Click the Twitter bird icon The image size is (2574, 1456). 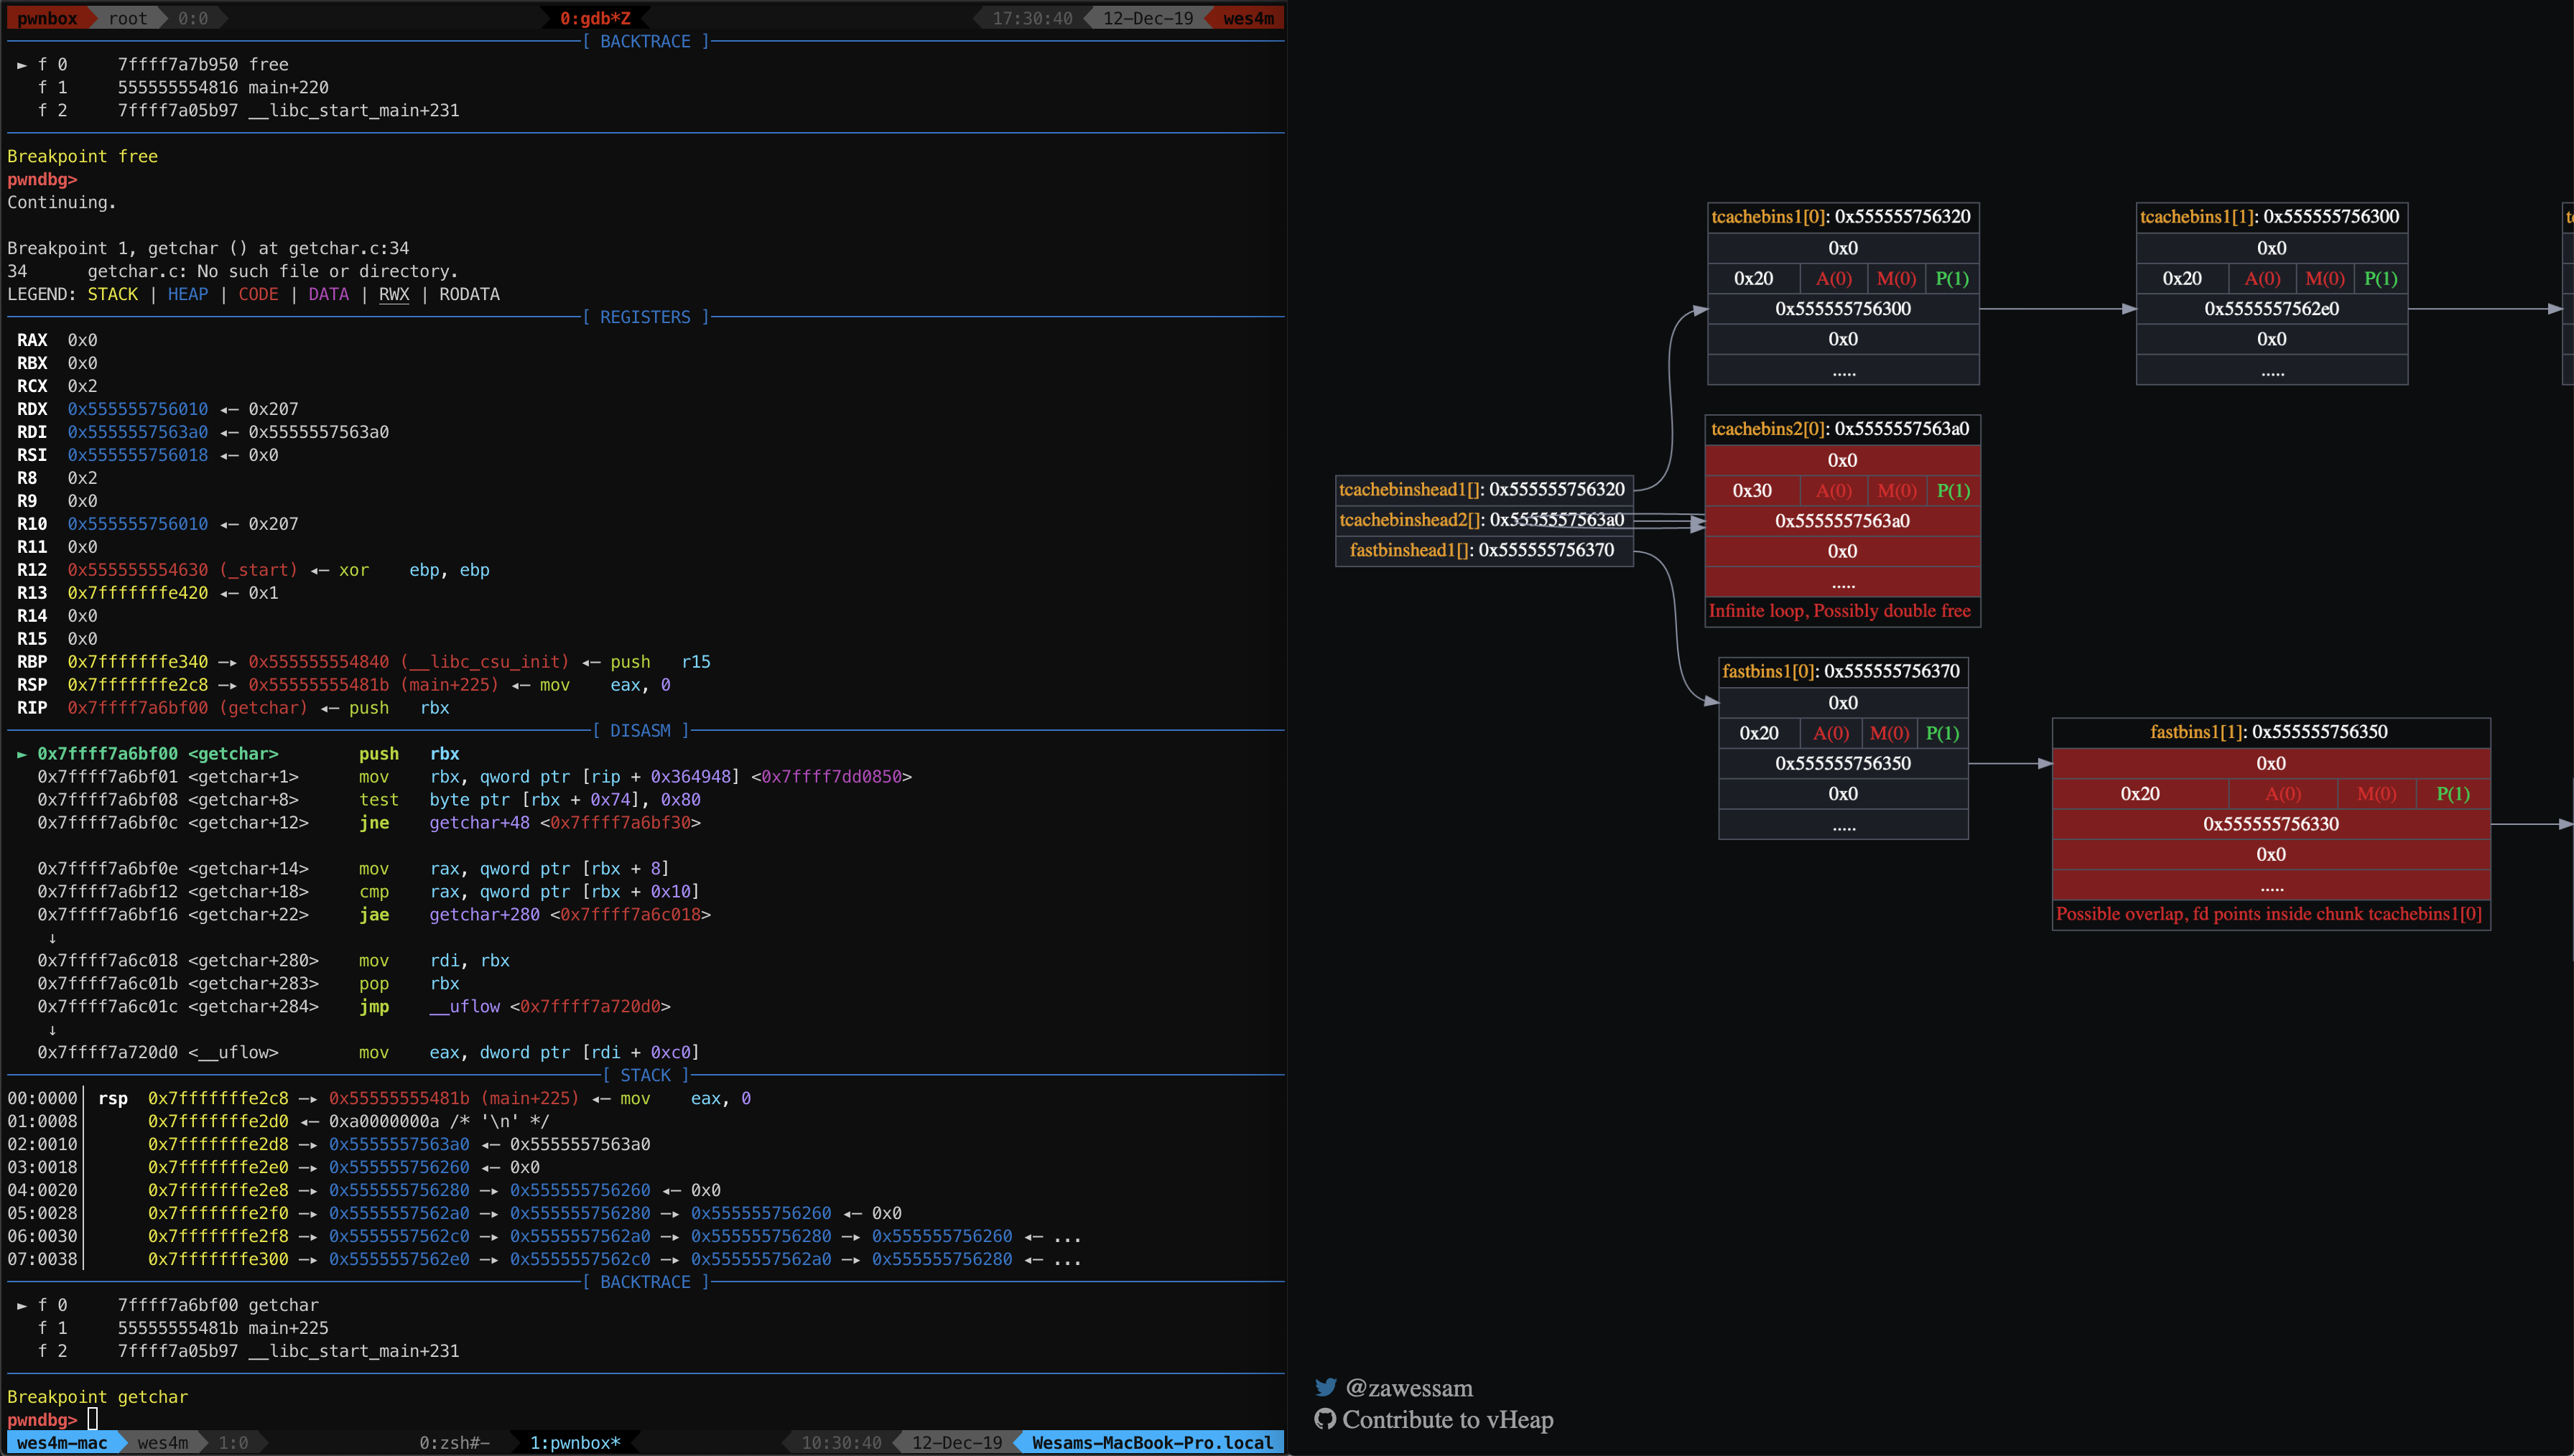[1325, 1387]
